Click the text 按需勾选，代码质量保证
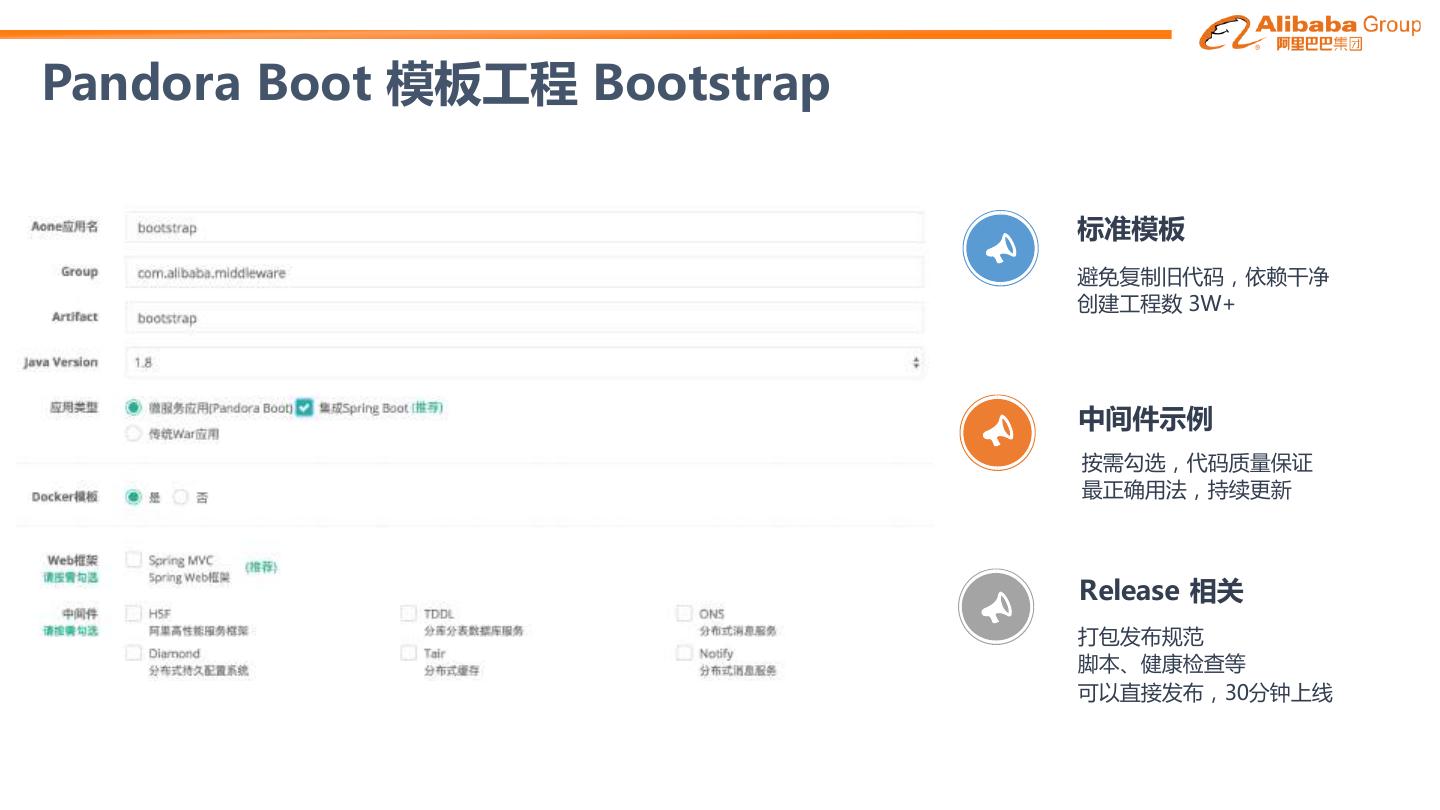 point(1197,463)
